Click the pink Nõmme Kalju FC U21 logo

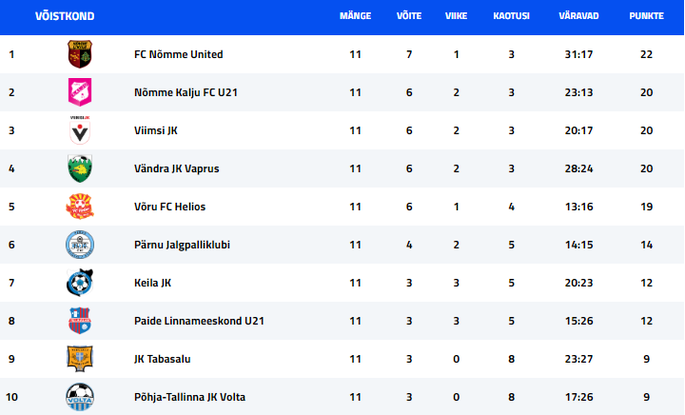click(80, 92)
